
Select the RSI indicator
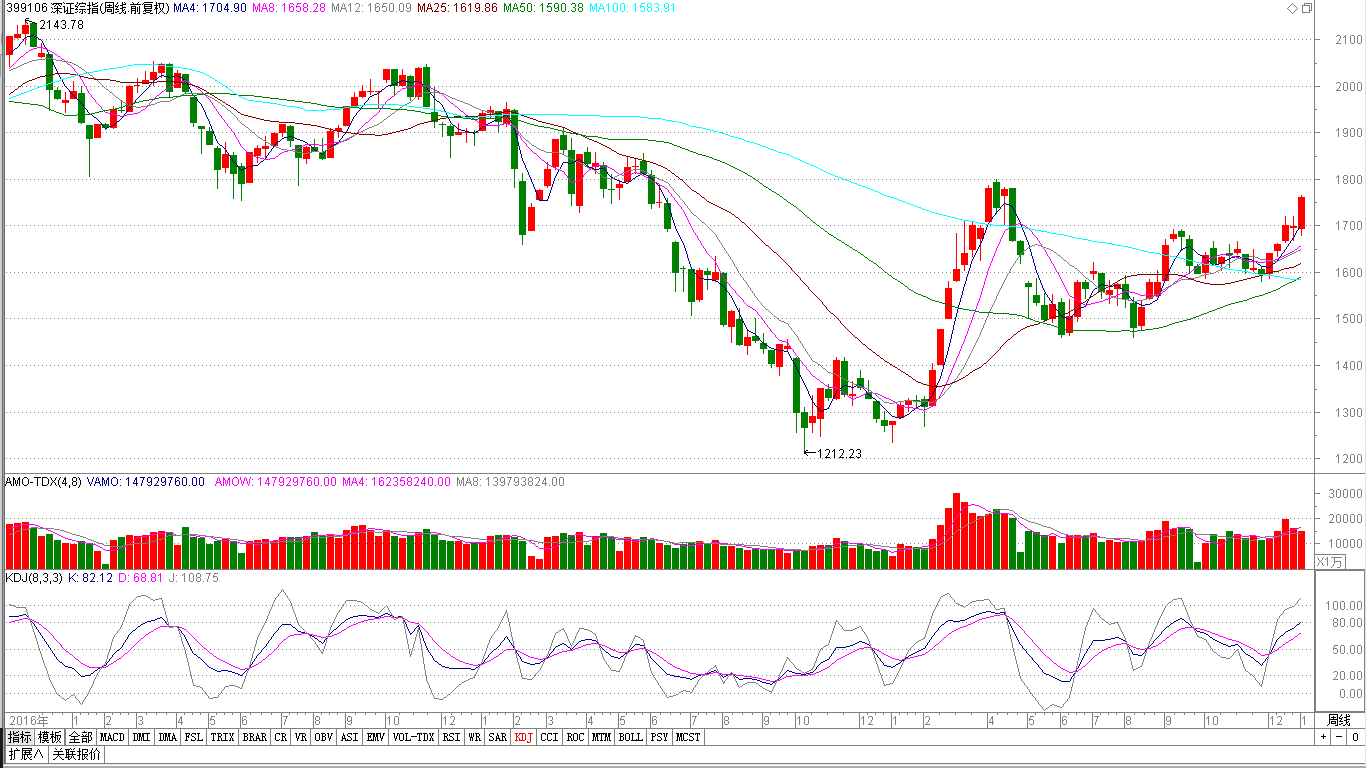coord(451,737)
